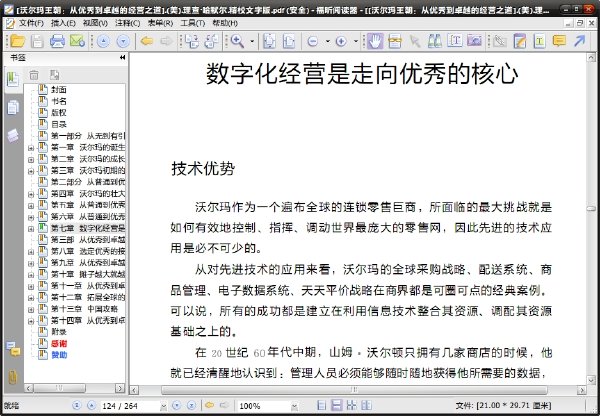Email the document via envelope icon

(77, 41)
